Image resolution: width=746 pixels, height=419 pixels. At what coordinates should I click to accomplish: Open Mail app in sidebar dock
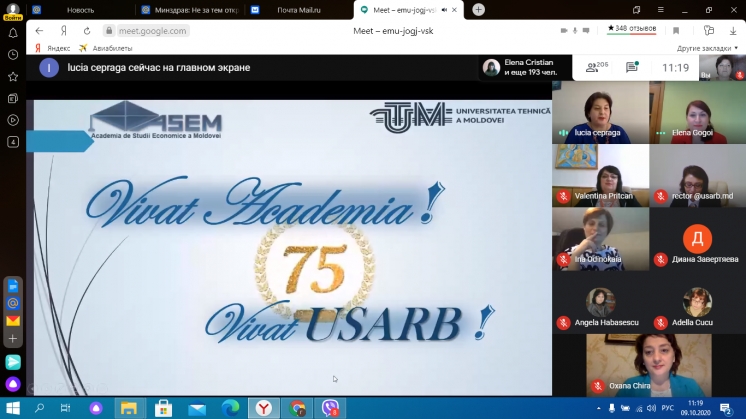pos(13,321)
